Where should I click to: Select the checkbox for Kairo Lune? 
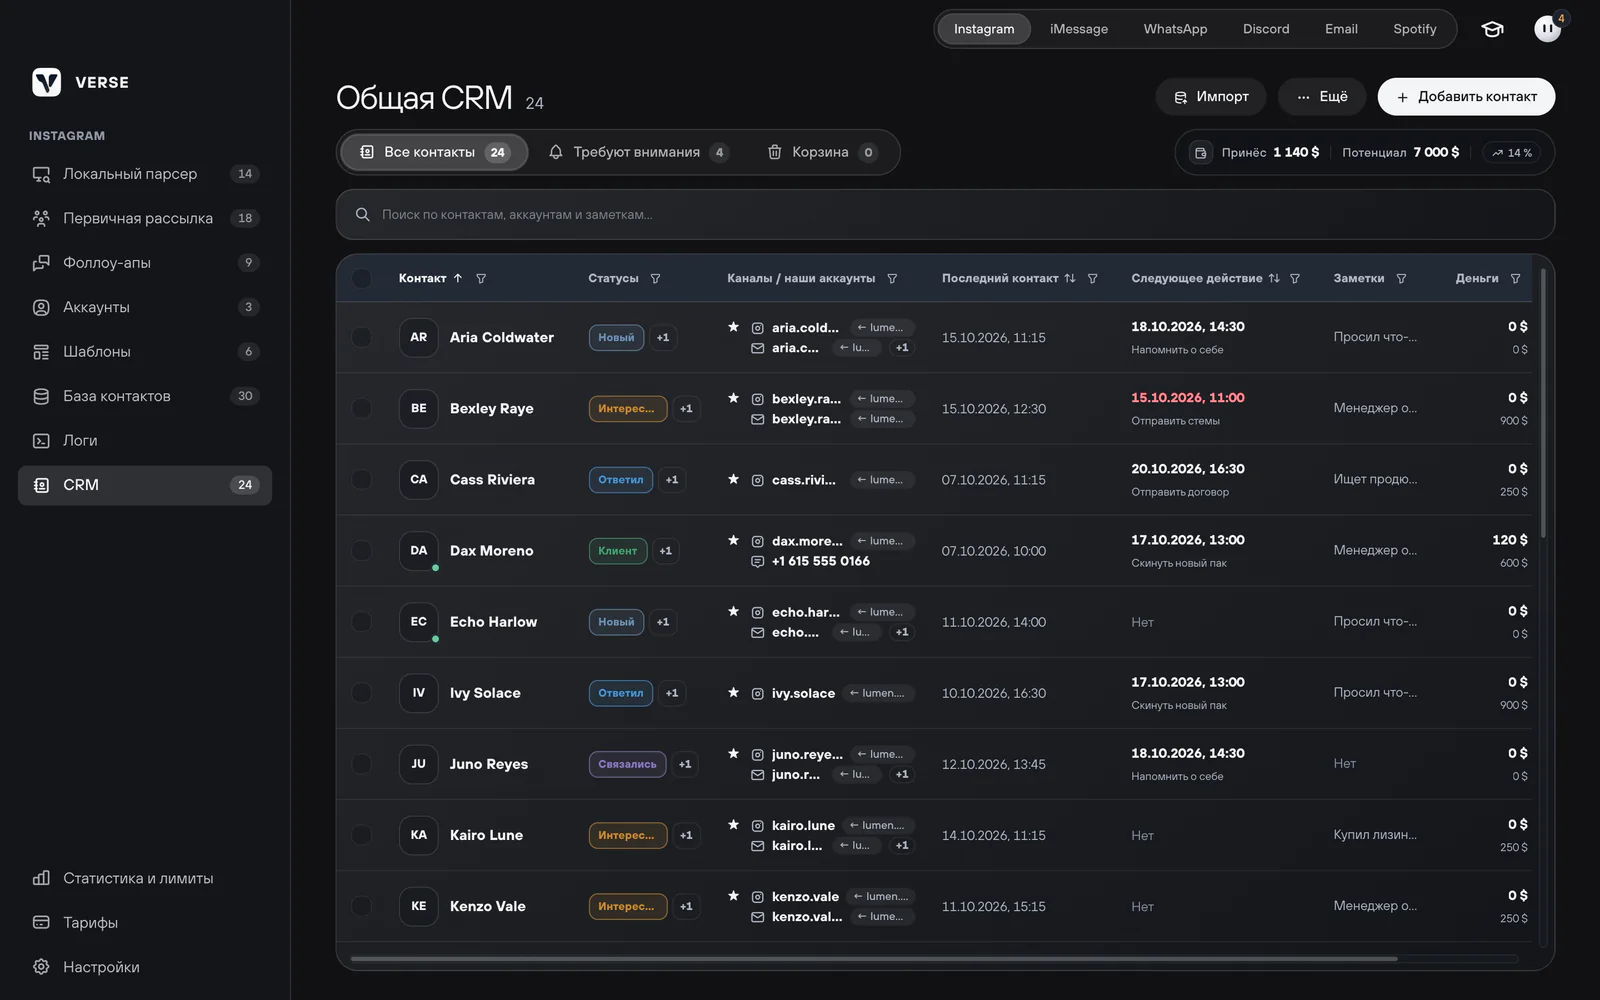pos(362,835)
